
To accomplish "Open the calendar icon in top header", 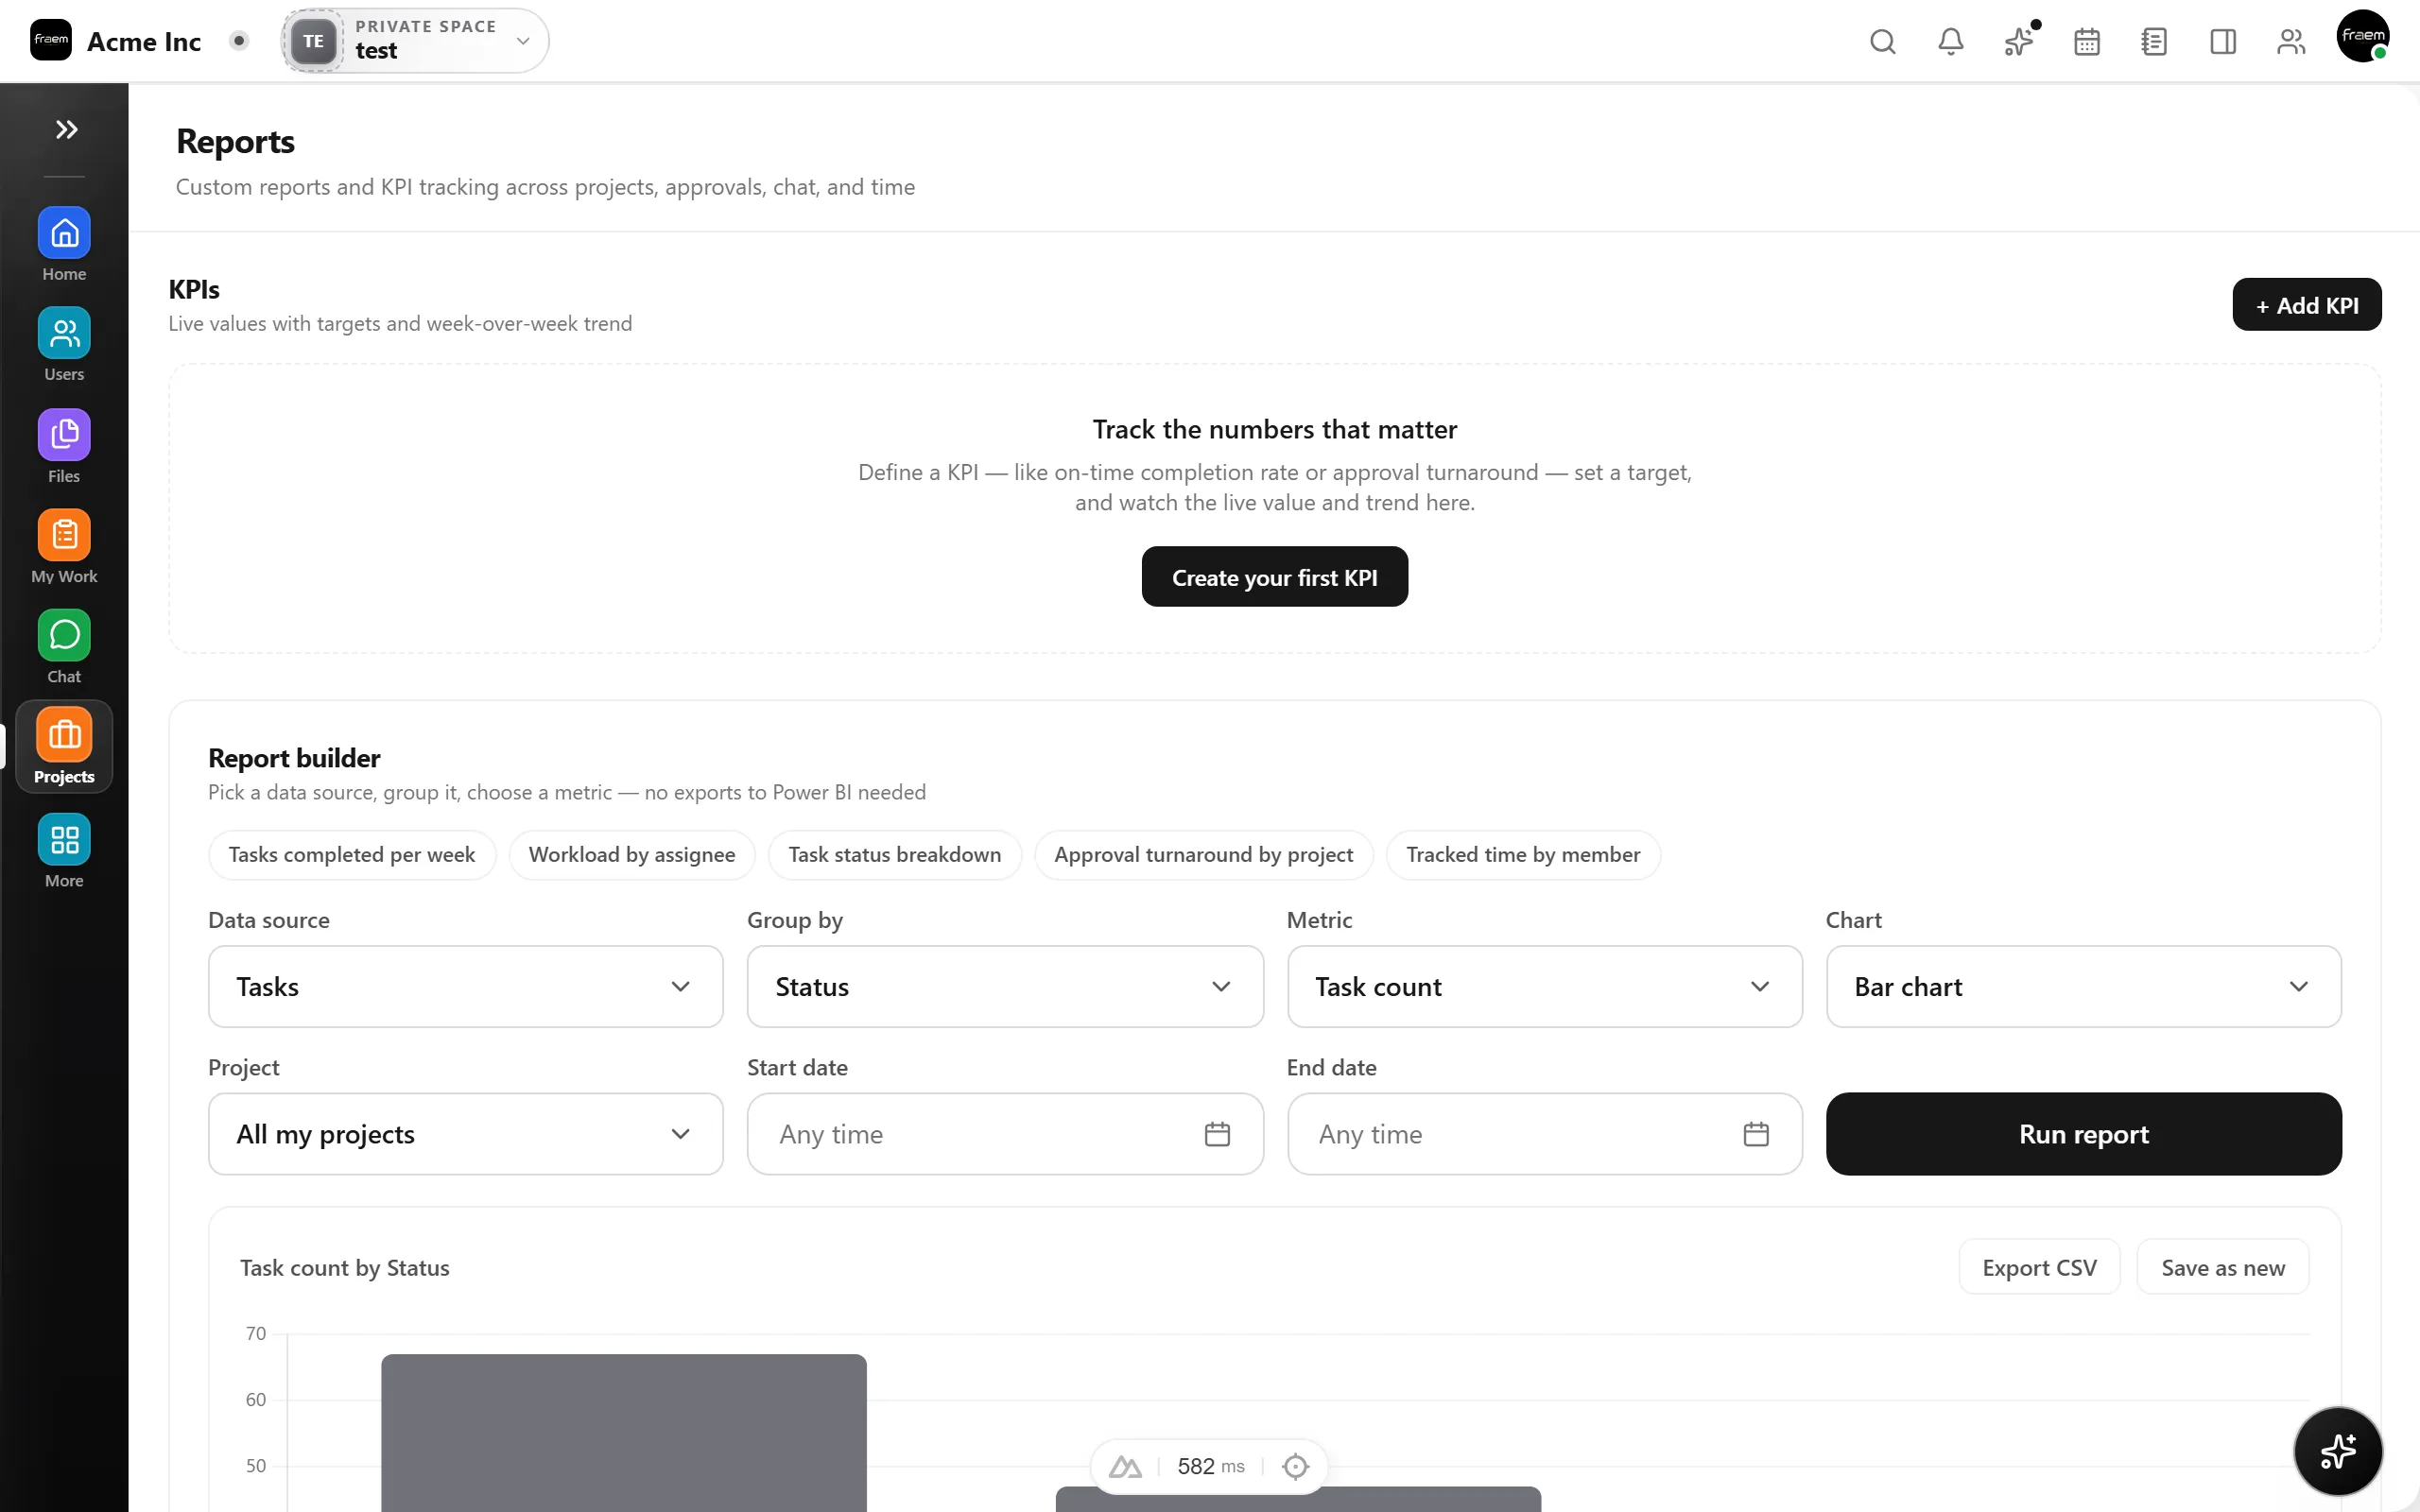I will pyautogui.click(x=2087, y=41).
